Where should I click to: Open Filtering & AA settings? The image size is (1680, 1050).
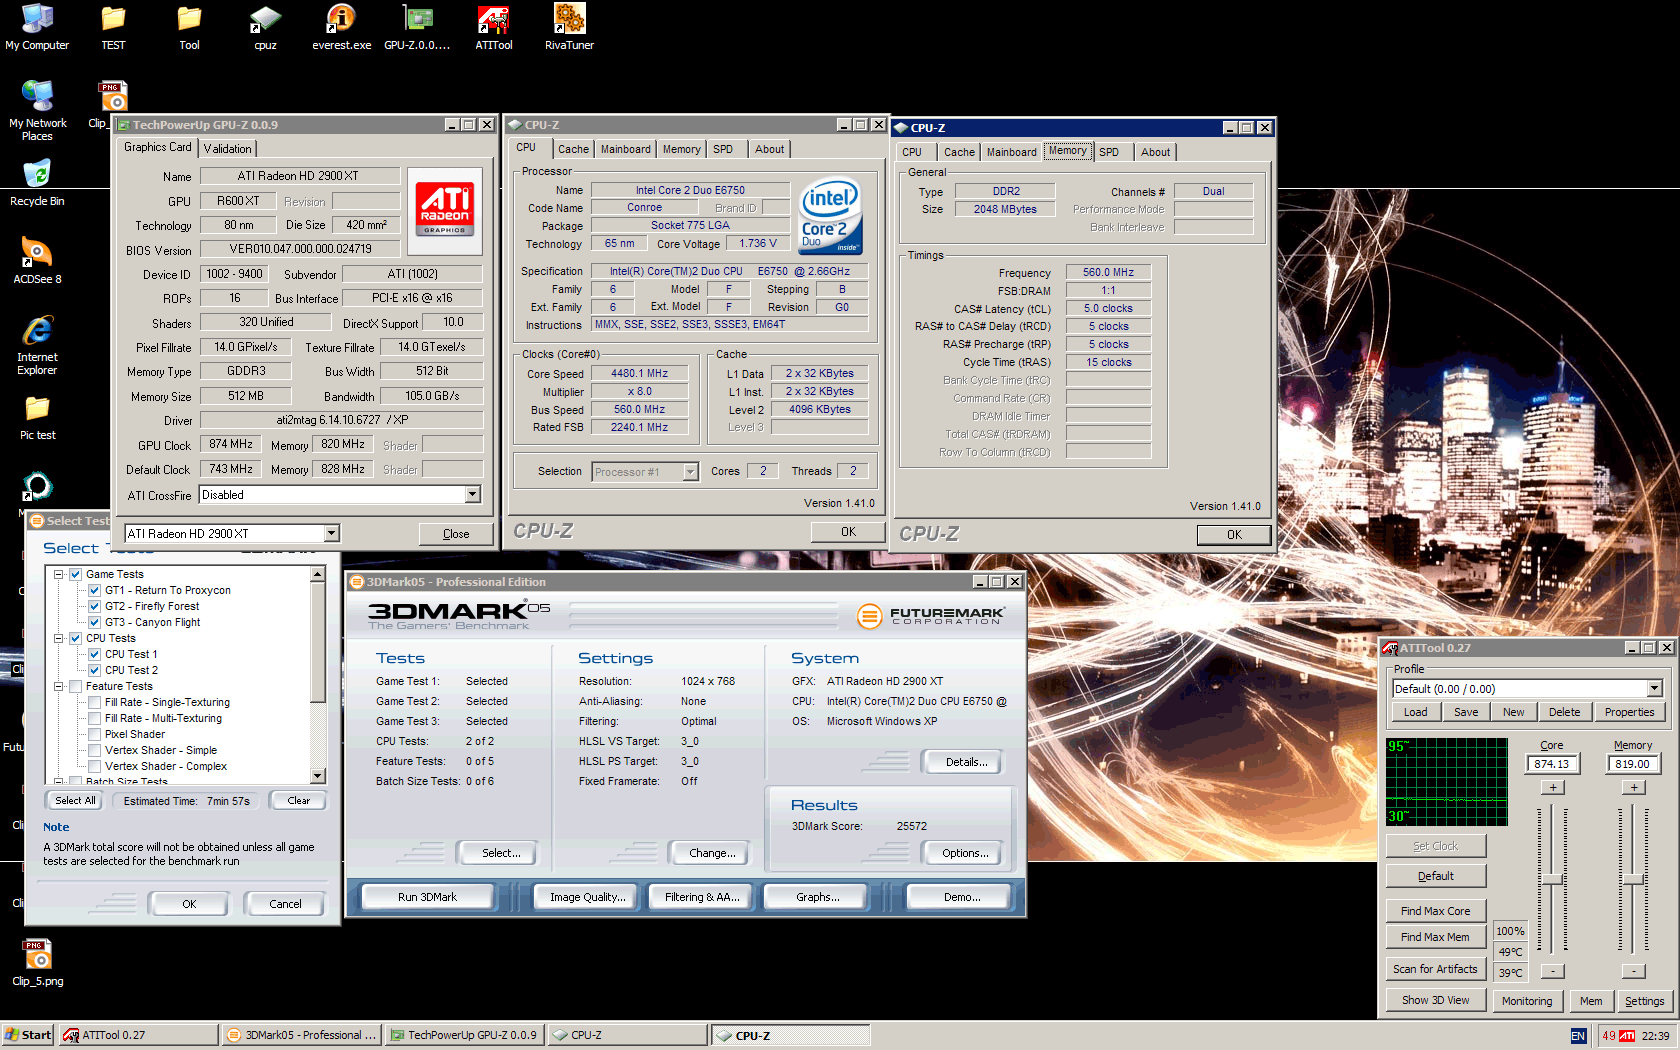702,897
